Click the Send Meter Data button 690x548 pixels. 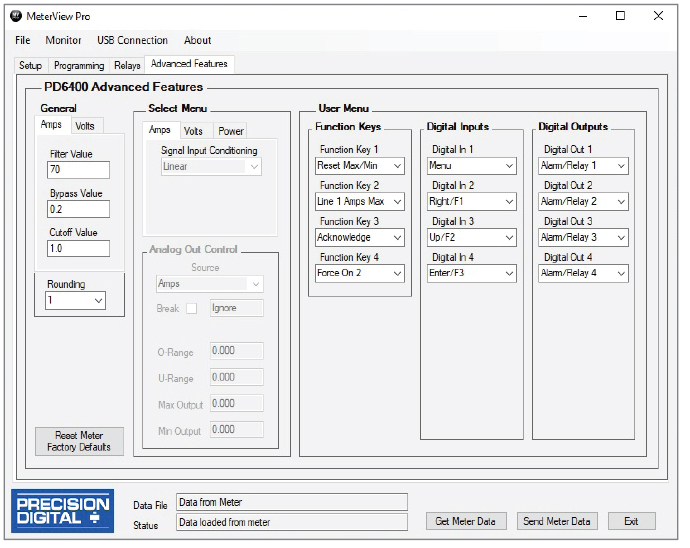pos(557,522)
